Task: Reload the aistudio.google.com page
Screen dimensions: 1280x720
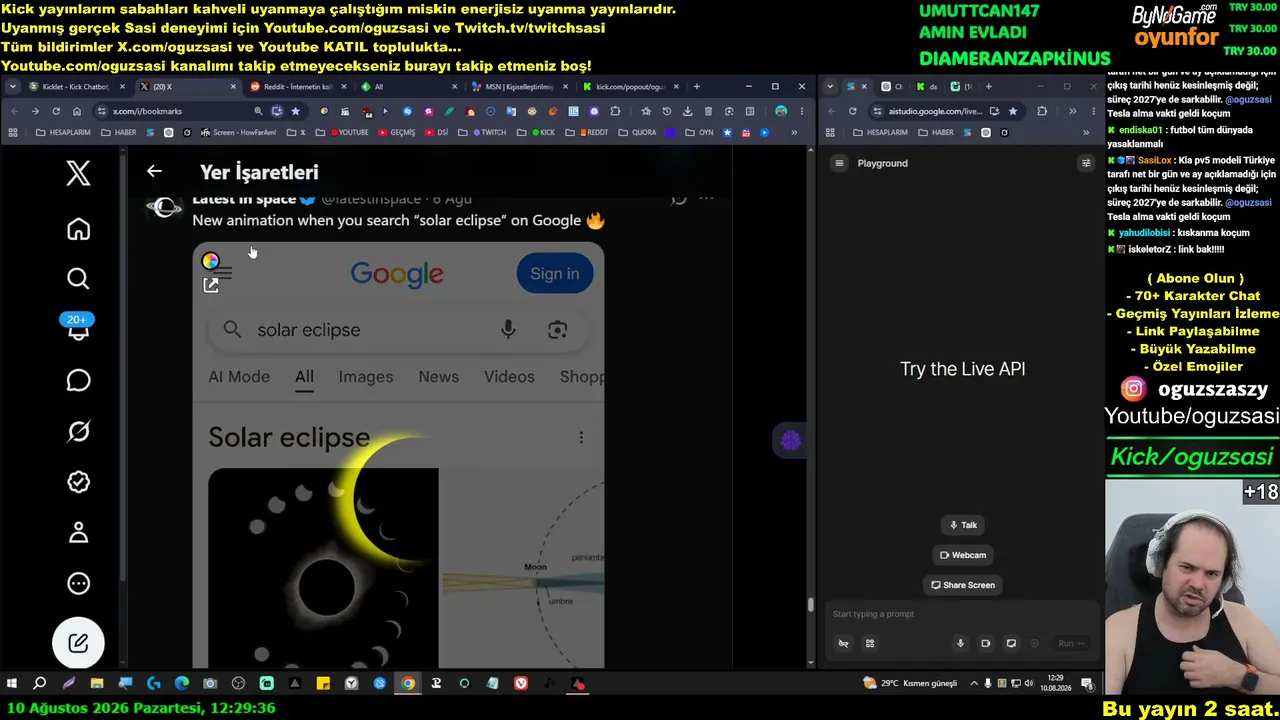Action: click(853, 111)
